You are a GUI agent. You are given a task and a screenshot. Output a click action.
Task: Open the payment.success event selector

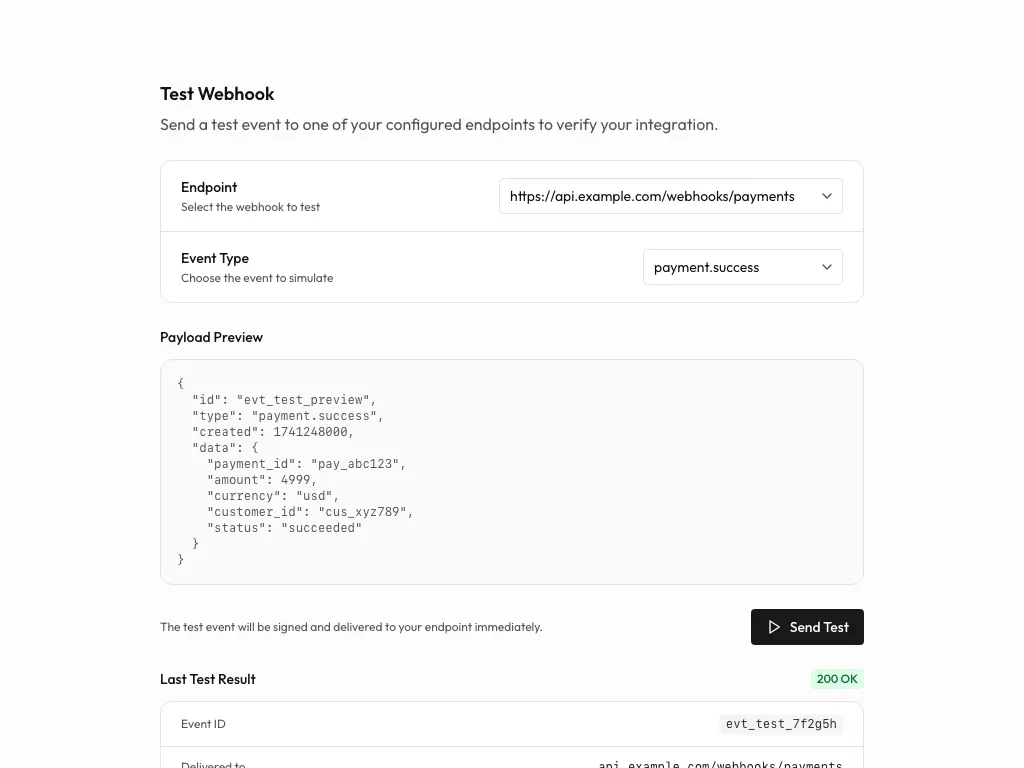pos(743,267)
